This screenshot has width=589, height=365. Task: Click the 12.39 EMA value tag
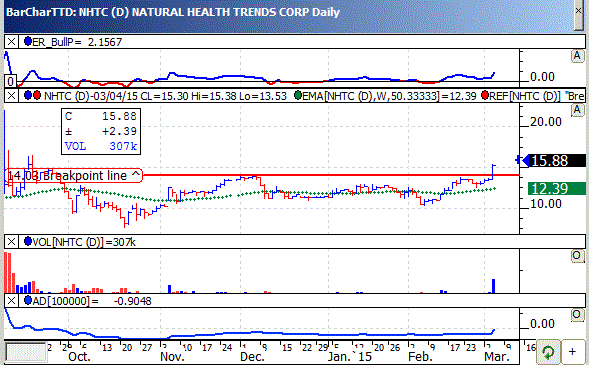[x=557, y=189]
